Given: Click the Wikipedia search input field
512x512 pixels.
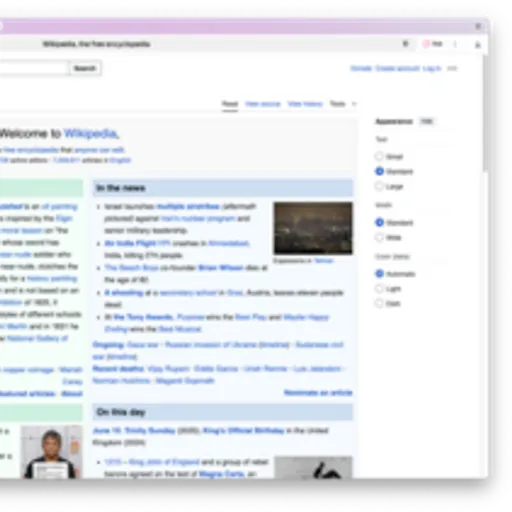Looking at the screenshot, I should [x=34, y=68].
